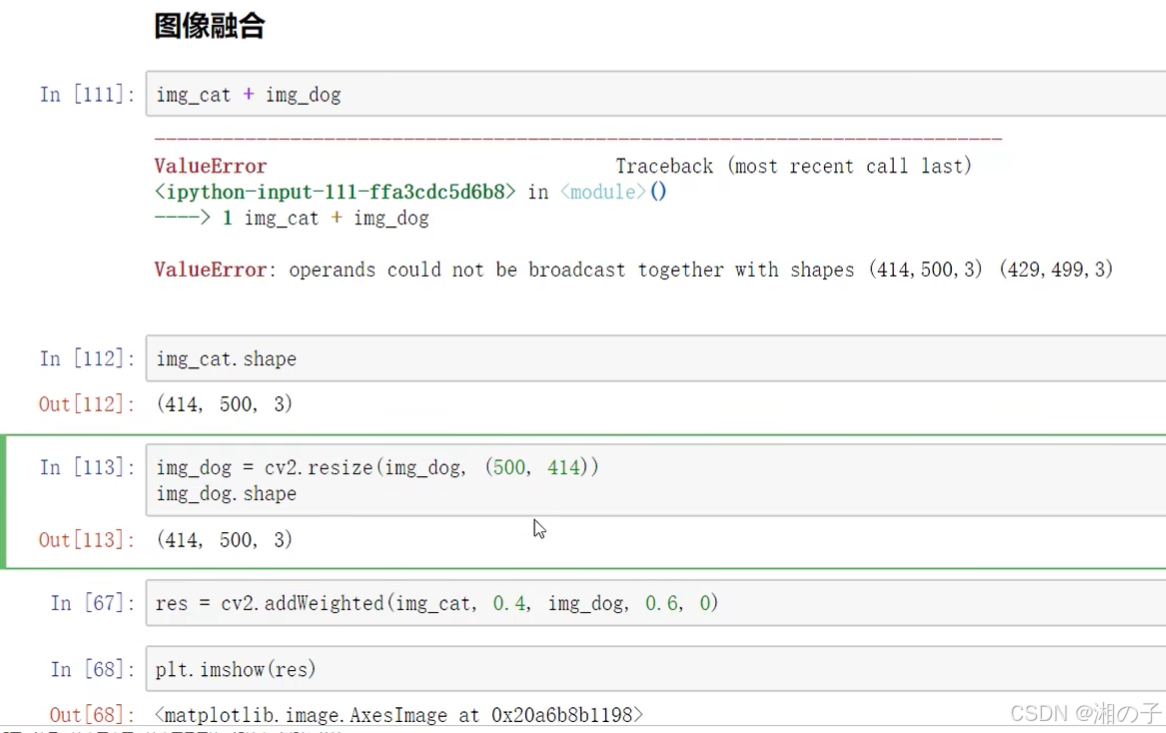Click the In [112]: prompt label
1166x733 pixels.
(87, 358)
